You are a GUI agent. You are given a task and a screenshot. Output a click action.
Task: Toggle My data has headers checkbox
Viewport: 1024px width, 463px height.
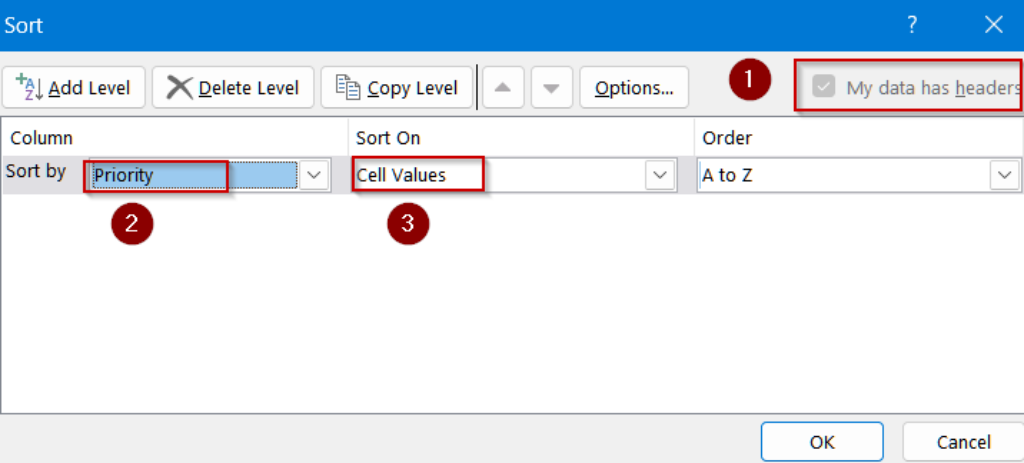tap(824, 87)
